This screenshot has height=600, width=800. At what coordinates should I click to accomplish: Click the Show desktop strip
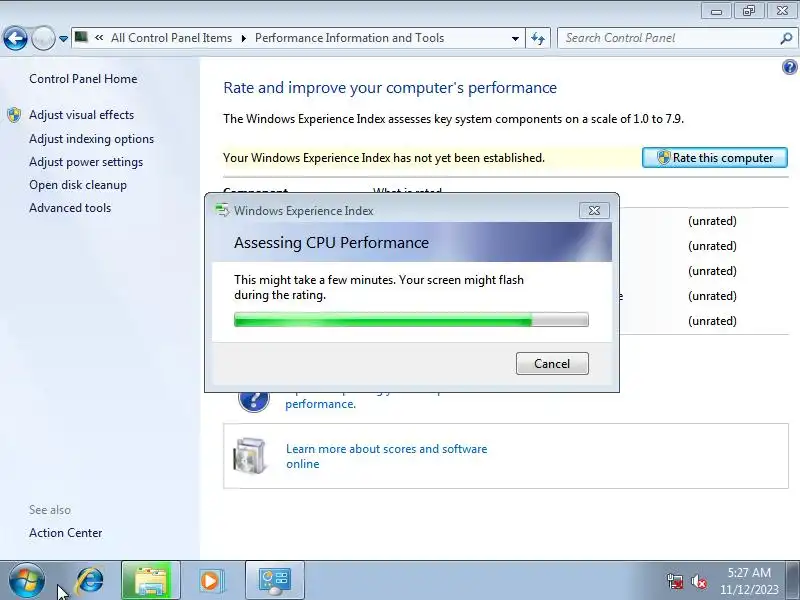point(793,581)
